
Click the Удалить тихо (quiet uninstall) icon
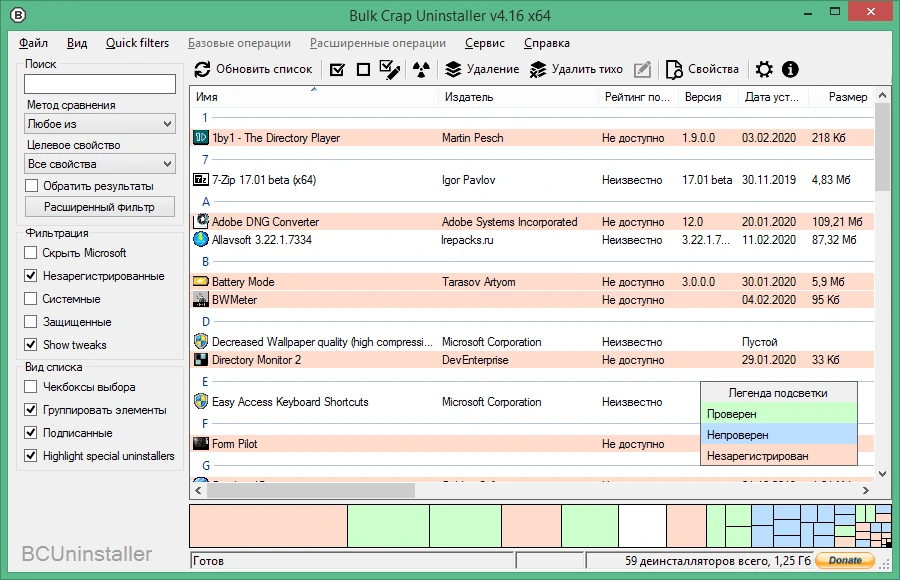(538, 69)
